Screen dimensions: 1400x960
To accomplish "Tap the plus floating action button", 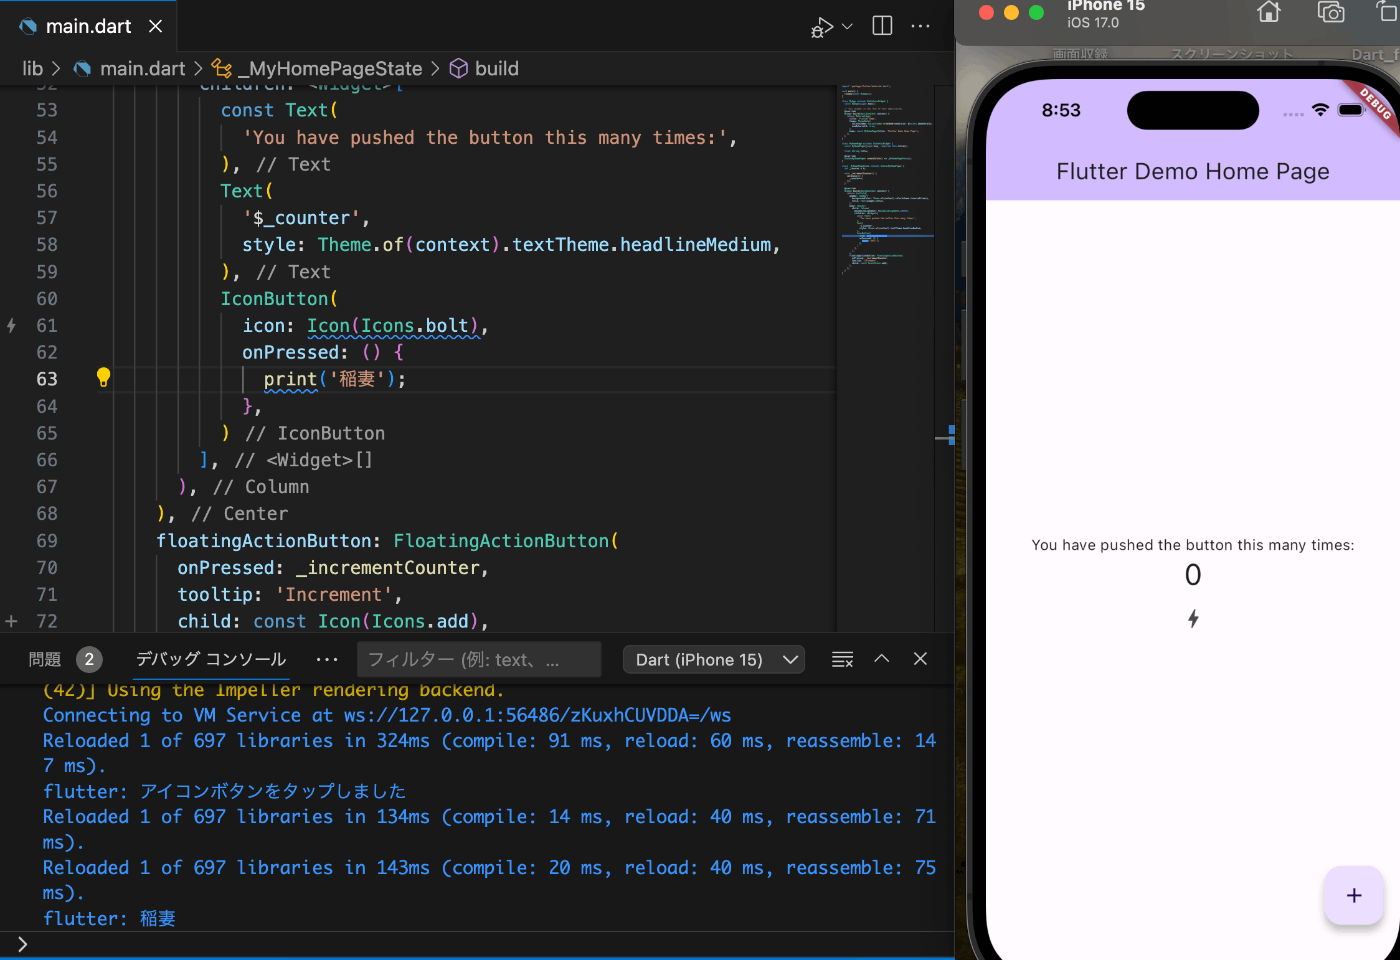I will pos(1354,895).
